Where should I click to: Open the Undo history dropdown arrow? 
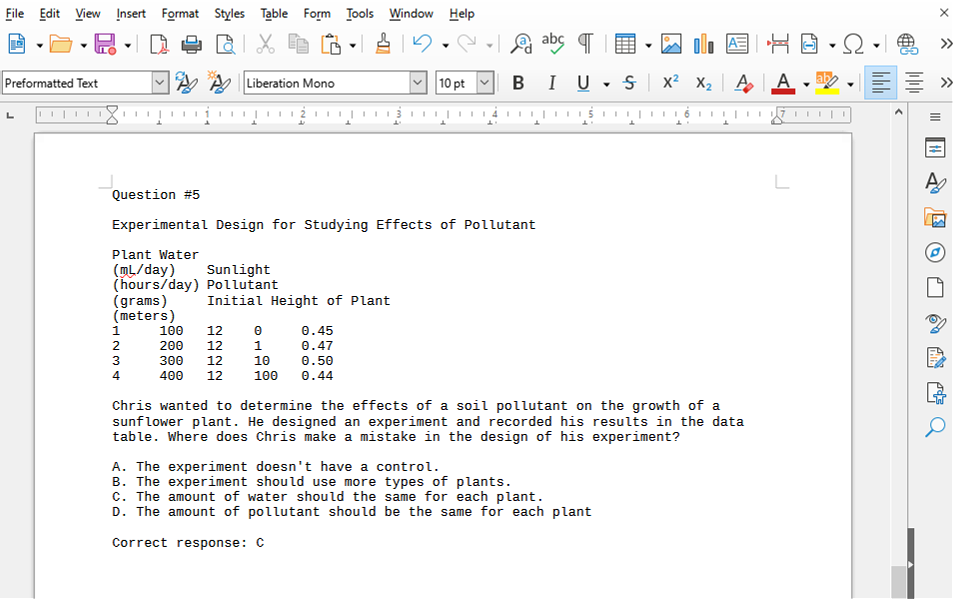(x=445, y=46)
